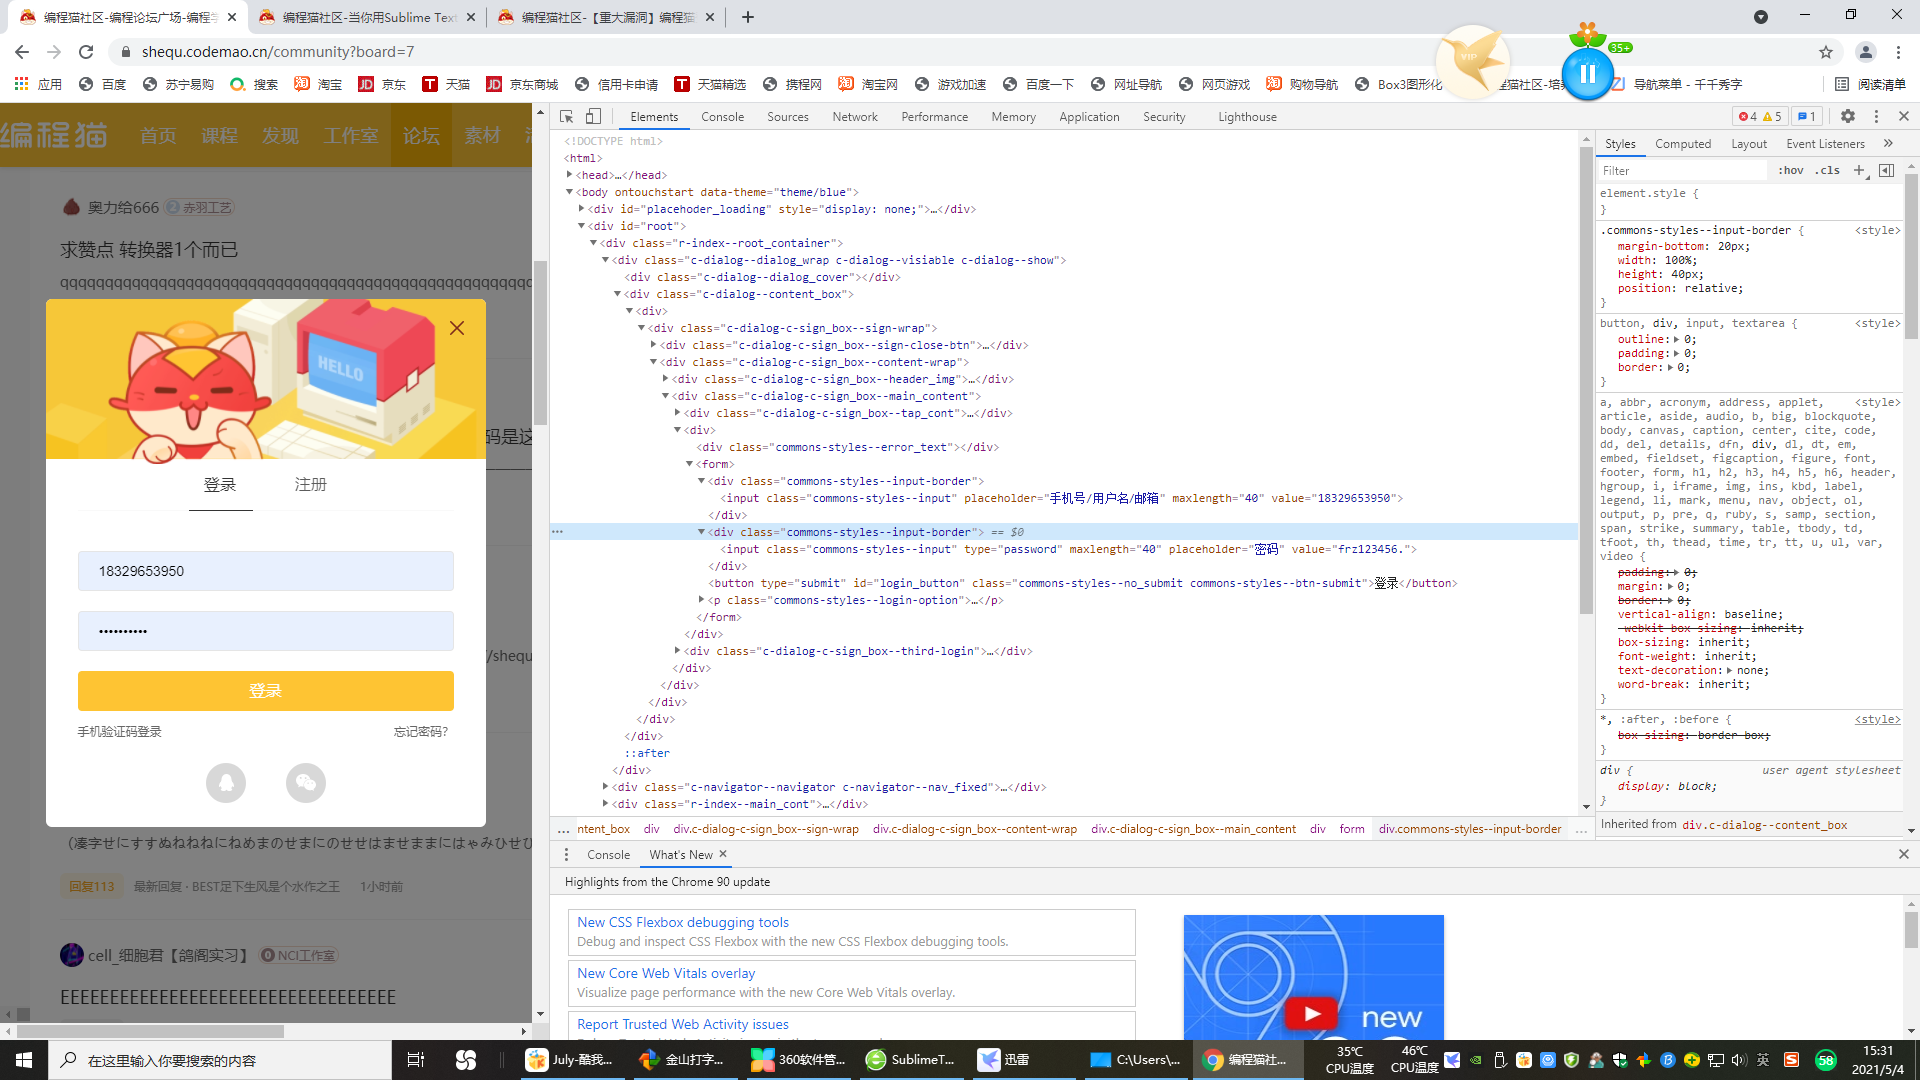Click the Styles filter input
Viewport: 1920px width, 1080px height.
1685,171
